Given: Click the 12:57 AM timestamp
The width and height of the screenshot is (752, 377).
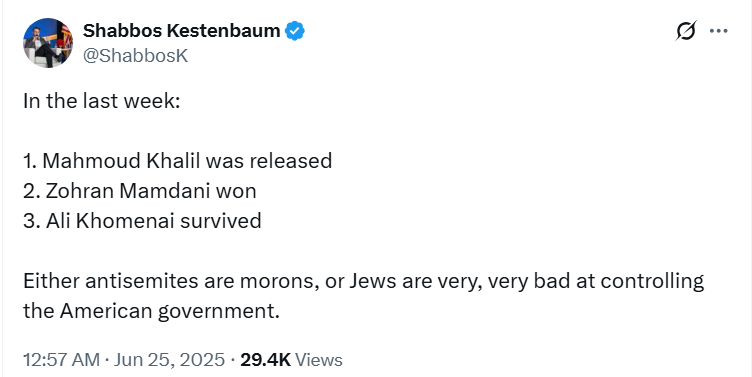Looking at the screenshot, I should tap(61, 360).
